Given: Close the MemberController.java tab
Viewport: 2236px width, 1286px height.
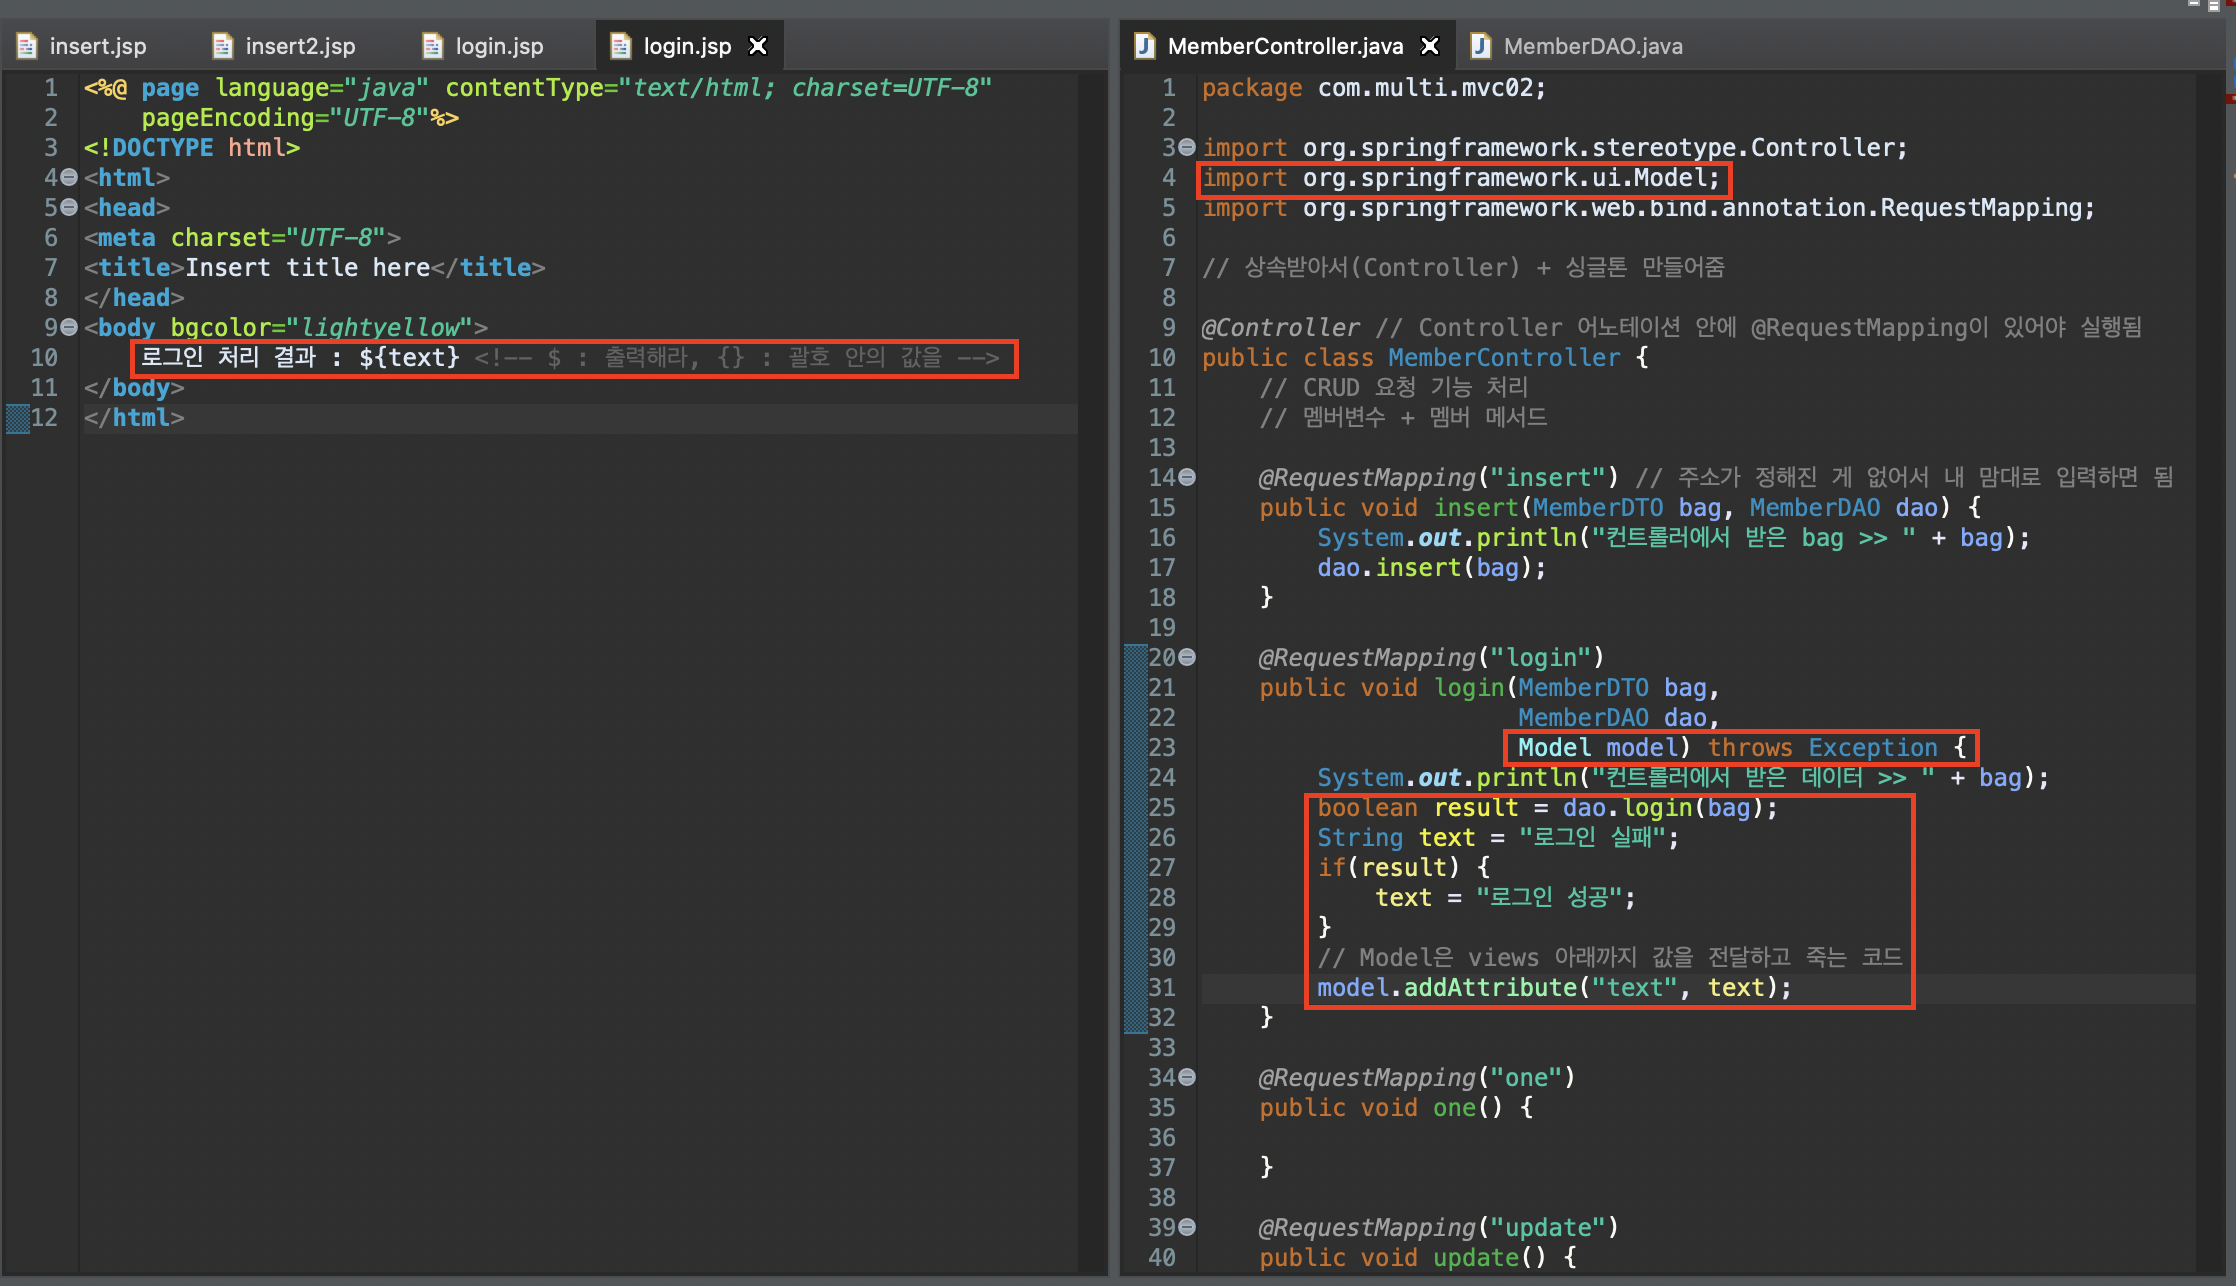Looking at the screenshot, I should pyautogui.click(x=1430, y=46).
